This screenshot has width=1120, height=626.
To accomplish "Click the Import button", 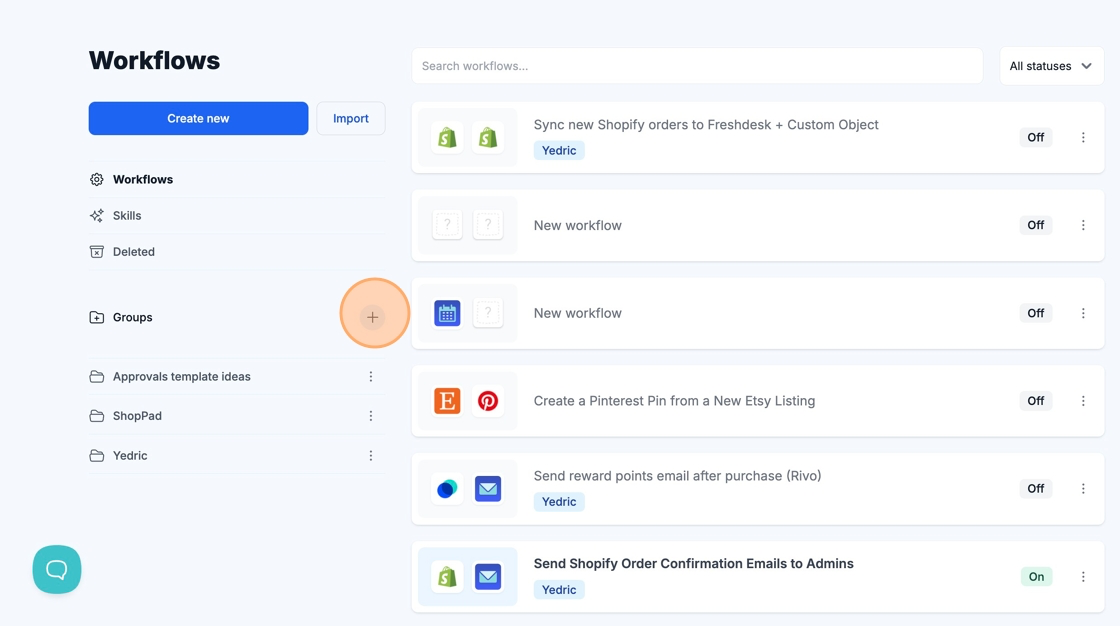I will [x=351, y=118].
